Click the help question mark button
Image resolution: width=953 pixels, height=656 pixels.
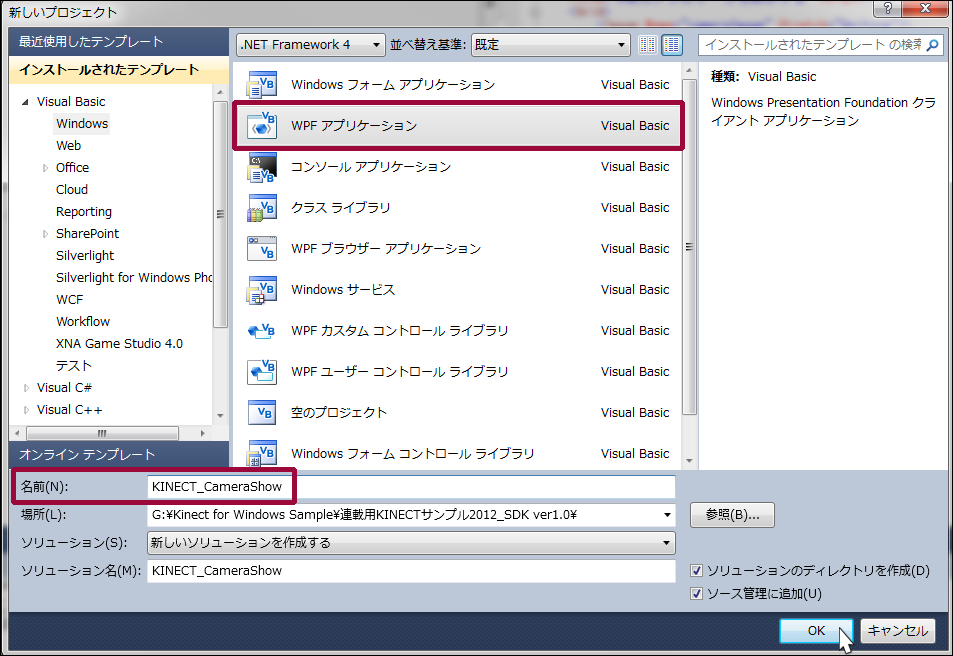pos(887,8)
